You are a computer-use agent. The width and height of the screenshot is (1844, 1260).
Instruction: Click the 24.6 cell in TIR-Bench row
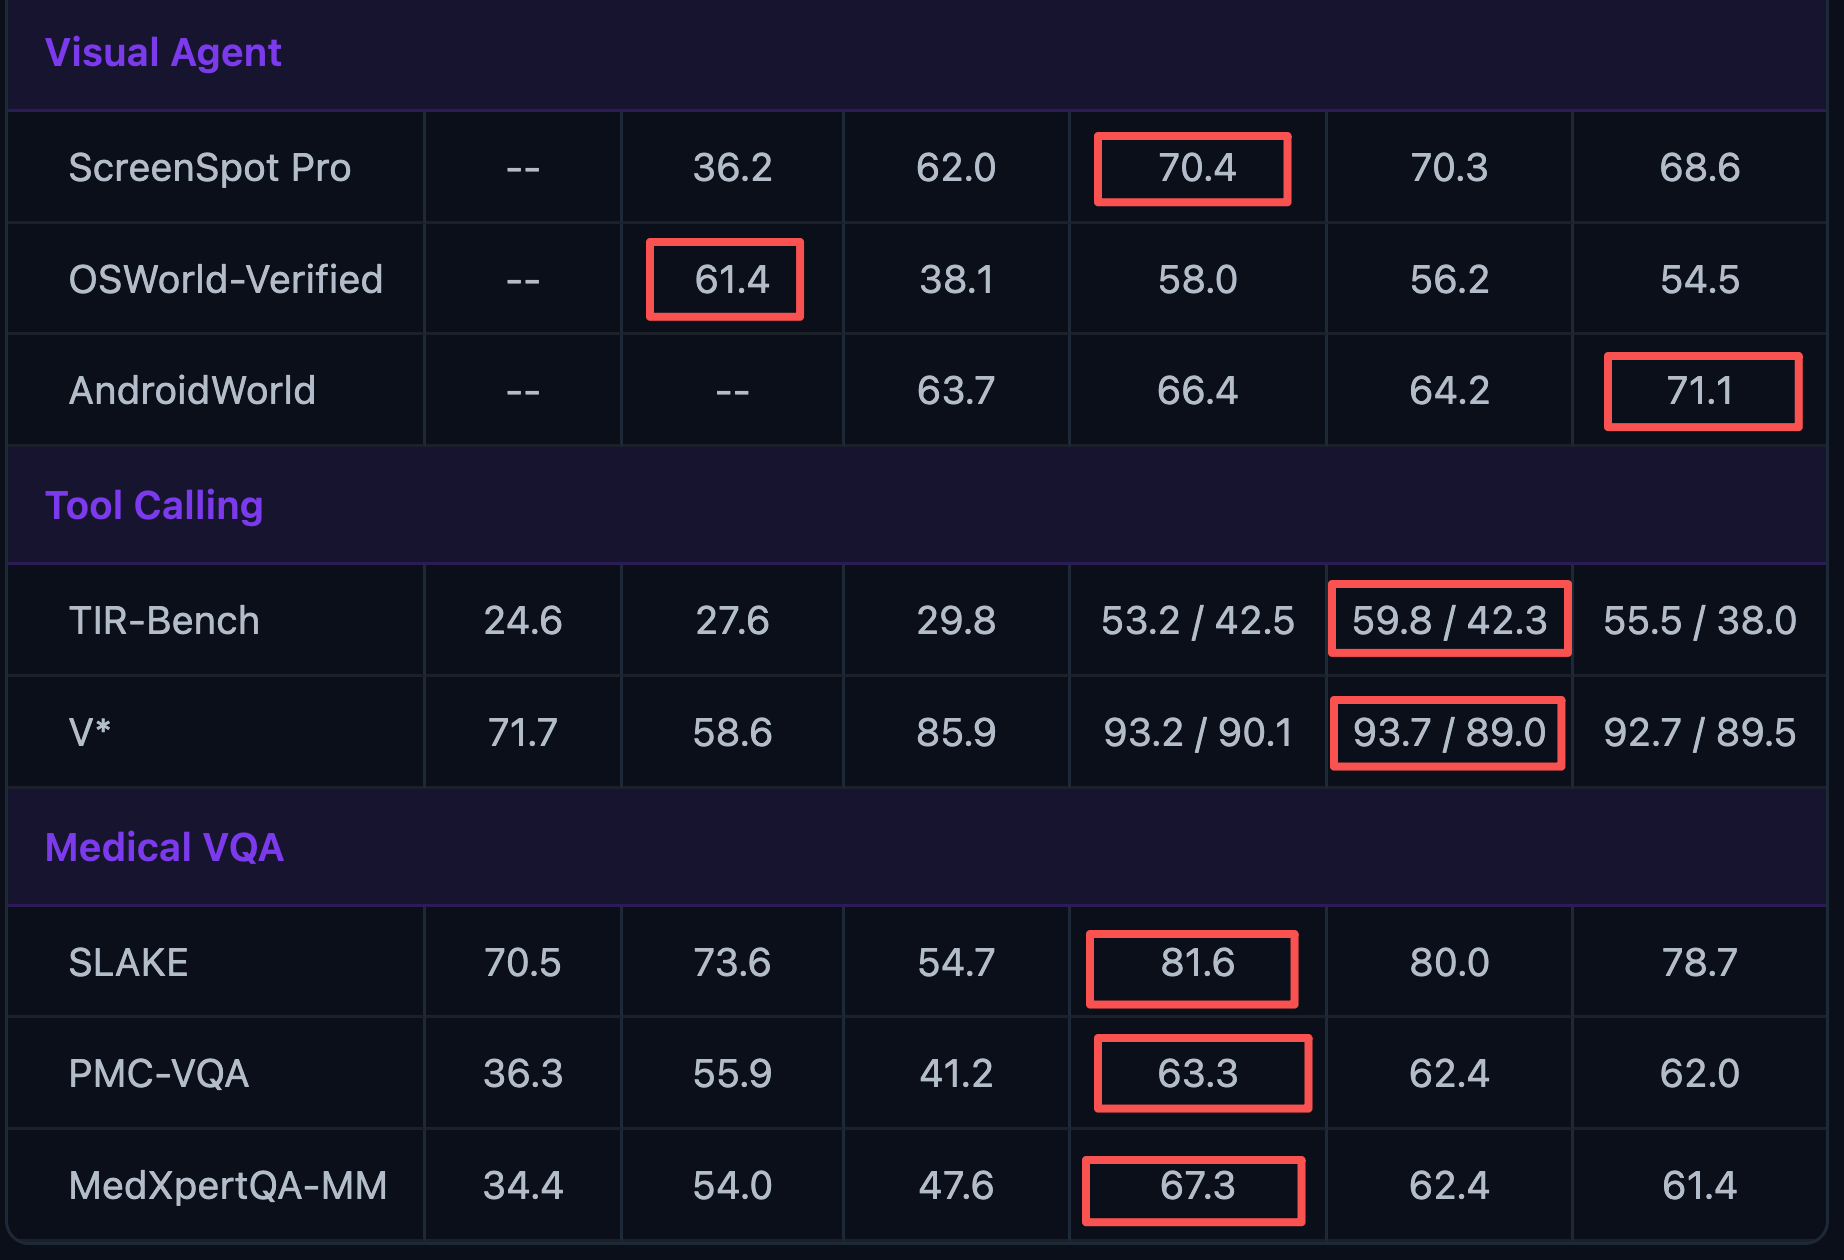[x=522, y=621]
